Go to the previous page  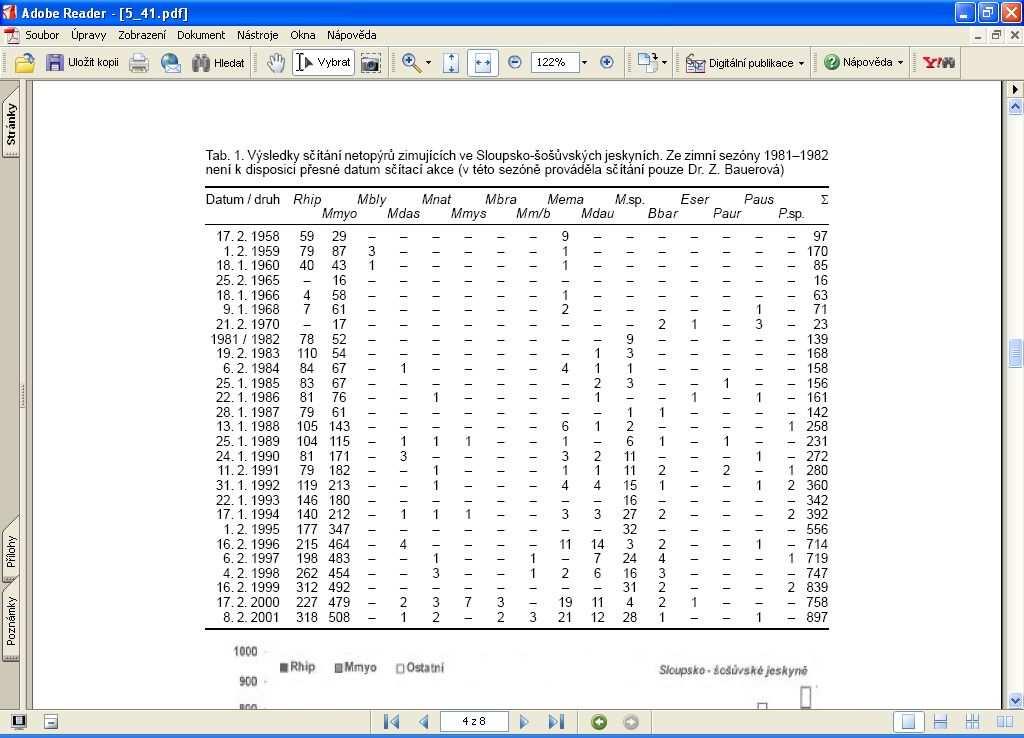click(x=424, y=722)
